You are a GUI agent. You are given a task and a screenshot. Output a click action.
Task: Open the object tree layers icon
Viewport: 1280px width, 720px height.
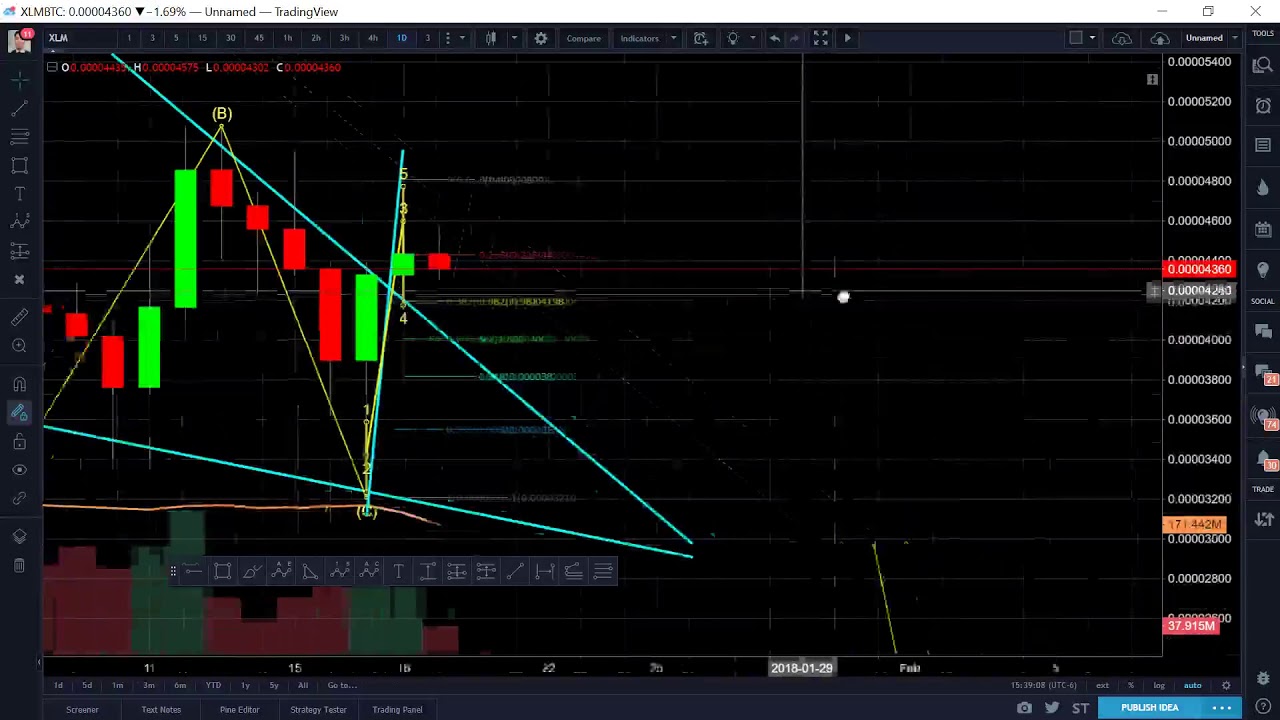pos(19,537)
